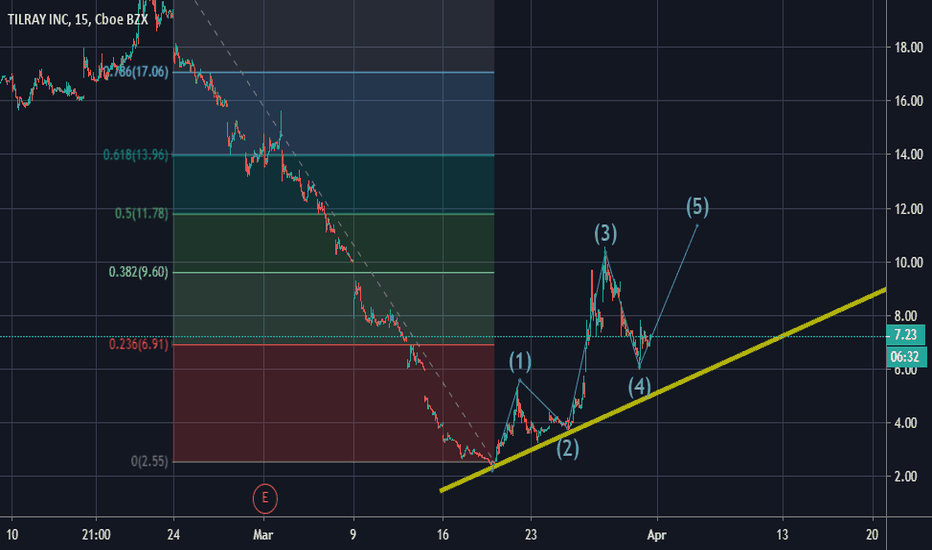Click the 24 date axis label
The image size is (932, 550).
173,535
